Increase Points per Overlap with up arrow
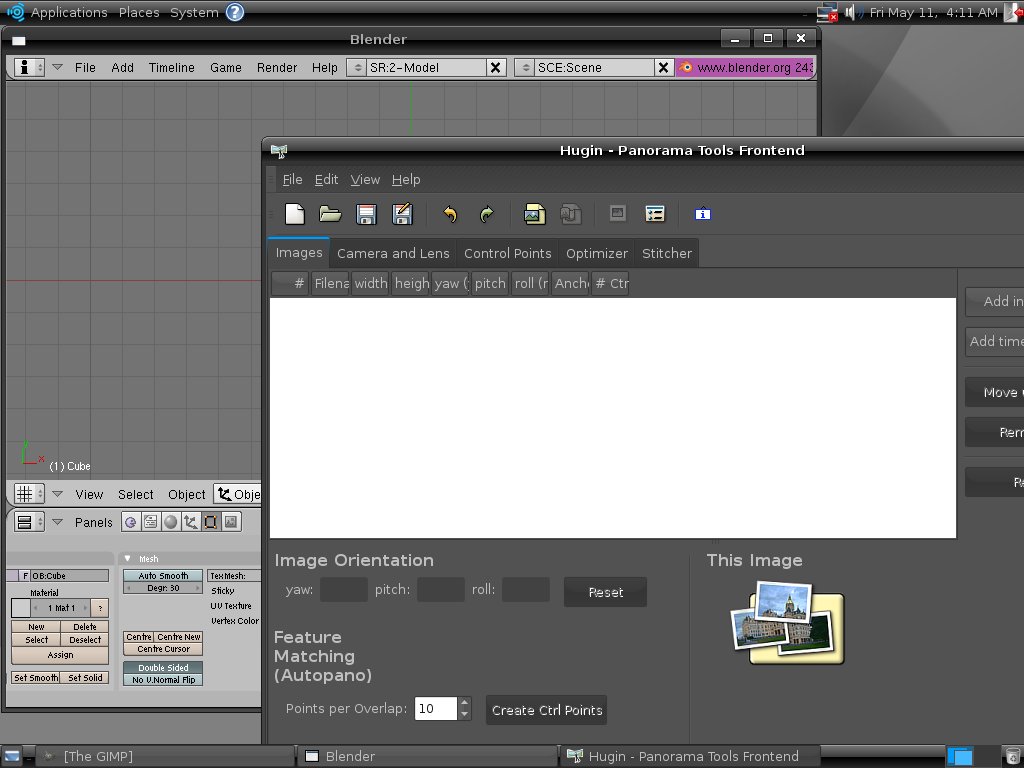 click(x=464, y=703)
